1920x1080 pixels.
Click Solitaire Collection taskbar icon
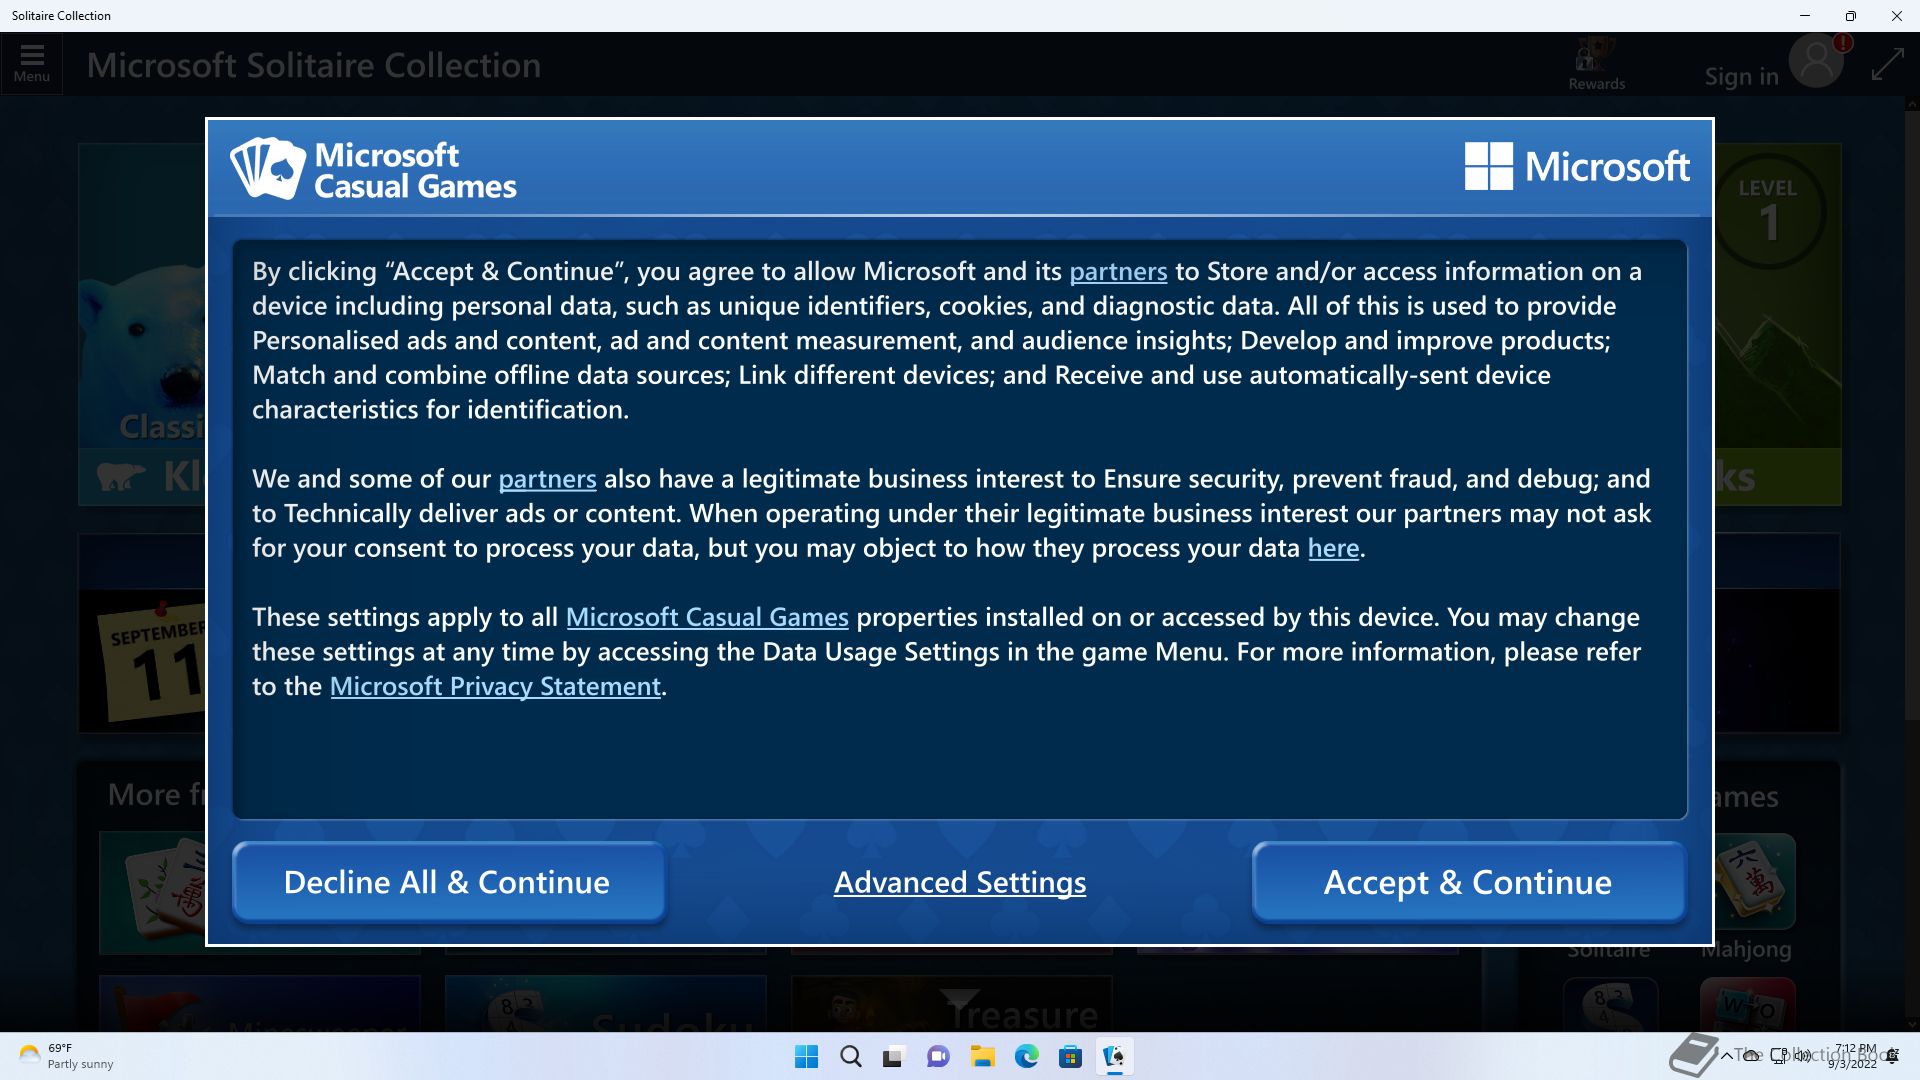click(x=1114, y=1056)
